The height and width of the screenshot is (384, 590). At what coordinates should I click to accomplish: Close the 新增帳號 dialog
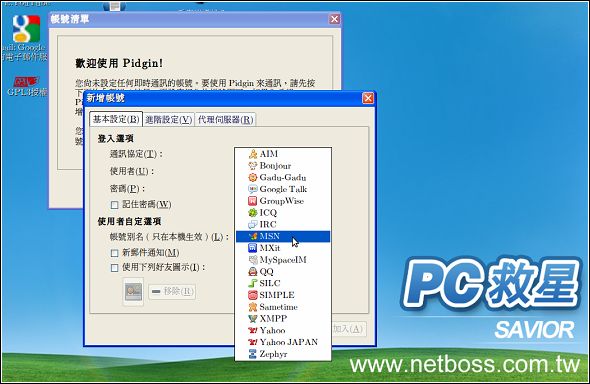point(368,98)
